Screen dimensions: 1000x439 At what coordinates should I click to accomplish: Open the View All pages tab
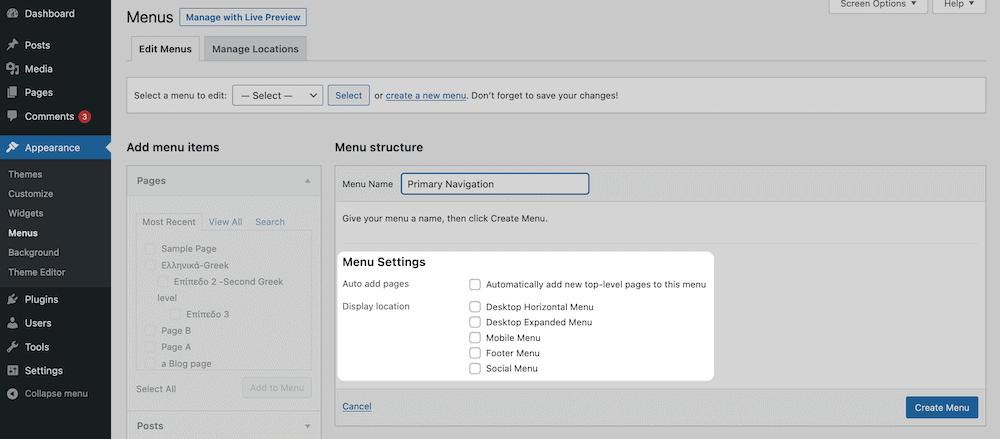coord(225,222)
